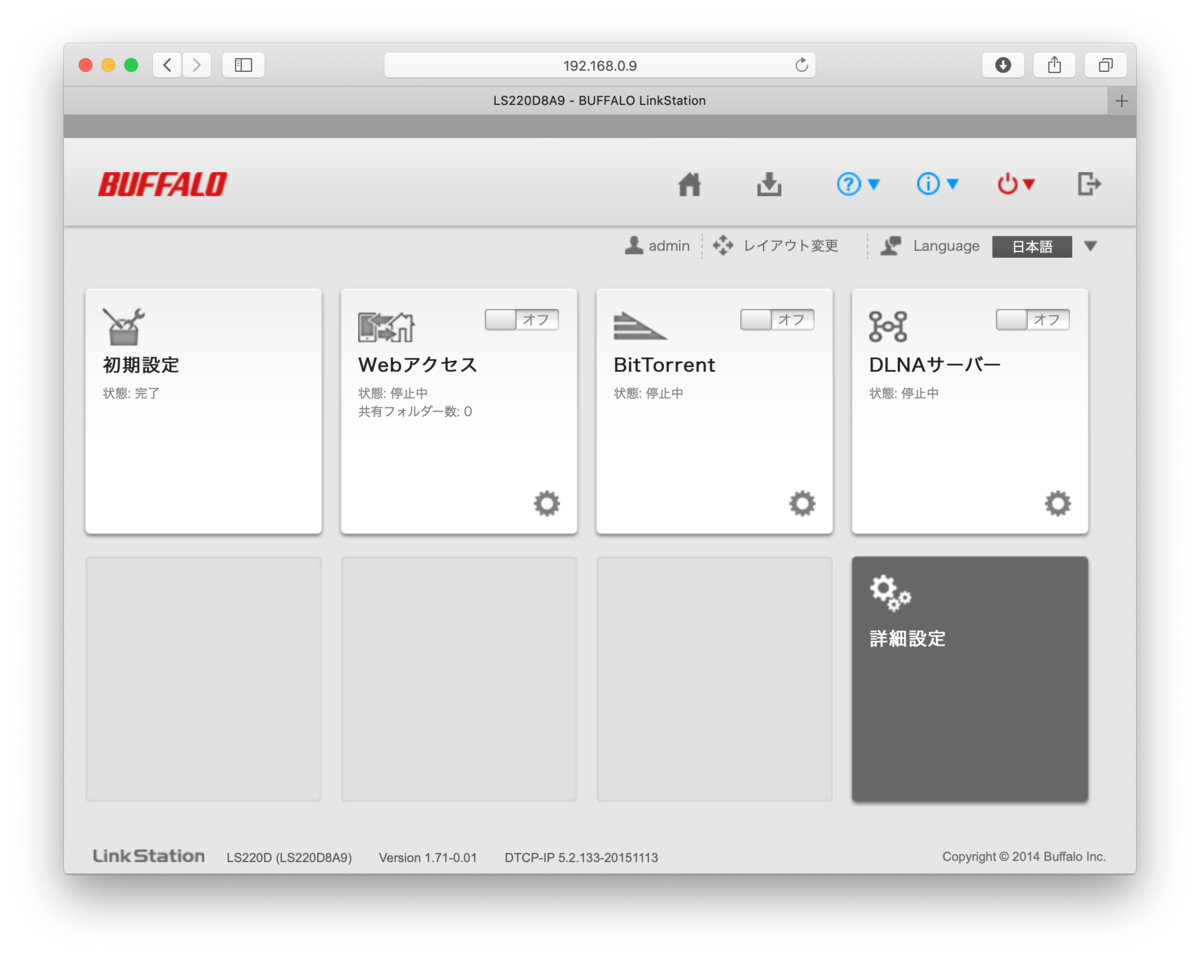Click the Webアクセス card icon
The image size is (1200, 959).
386,327
